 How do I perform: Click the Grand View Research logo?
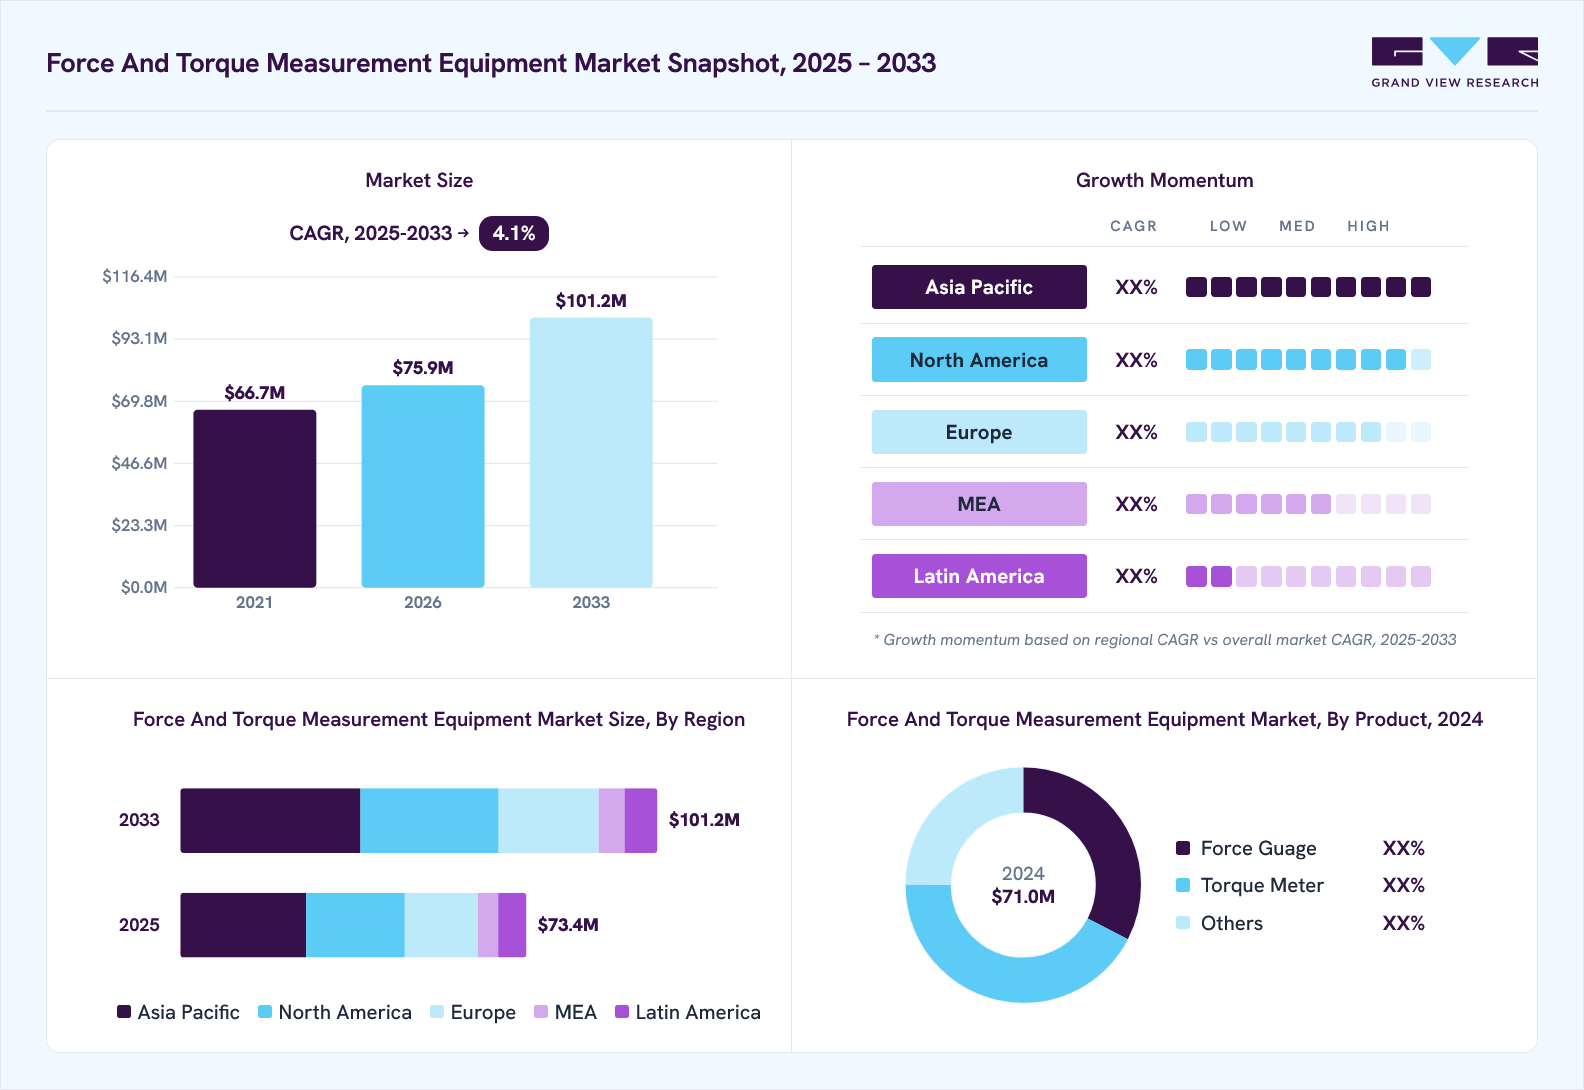tap(1455, 63)
